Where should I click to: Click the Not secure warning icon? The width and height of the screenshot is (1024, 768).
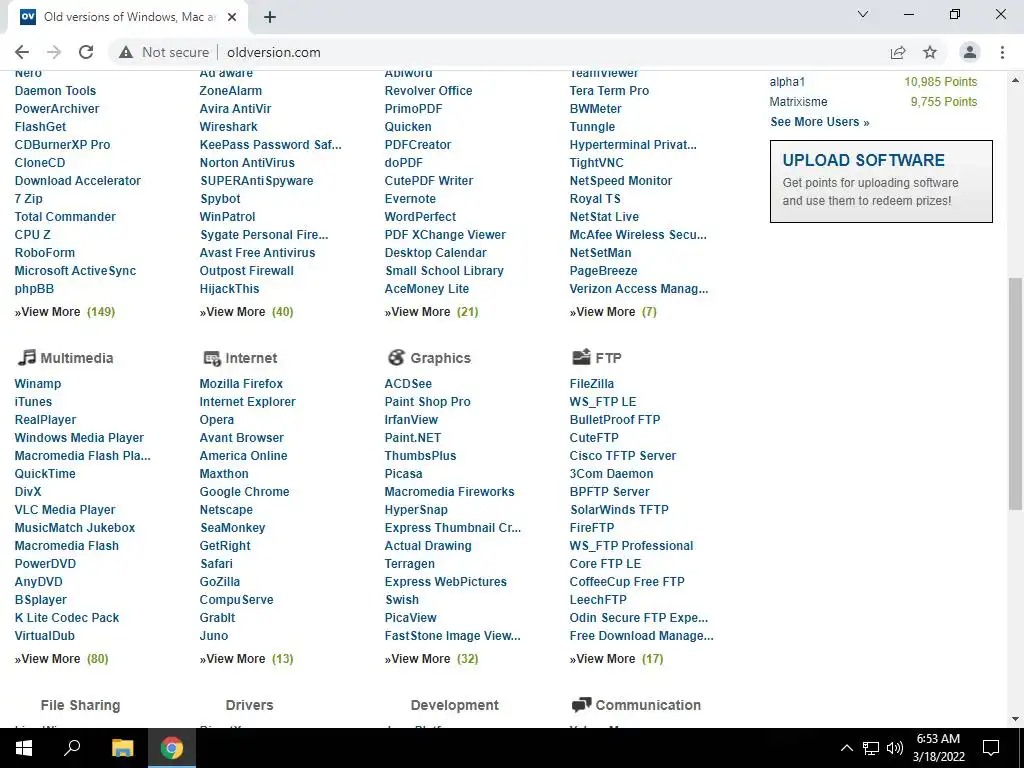pos(126,52)
